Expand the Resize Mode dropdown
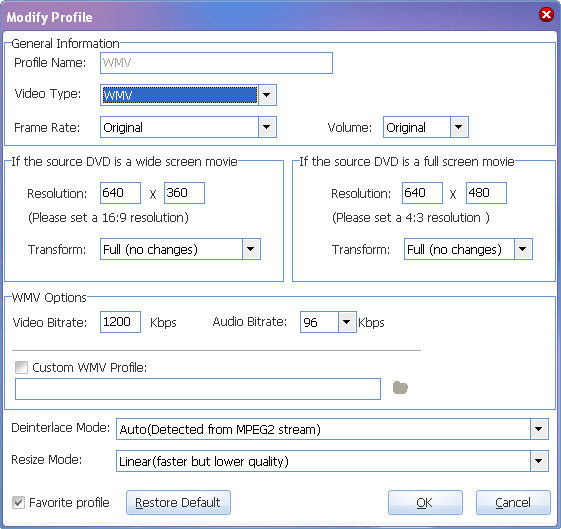This screenshot has height=529, width=561. (539, 461)
